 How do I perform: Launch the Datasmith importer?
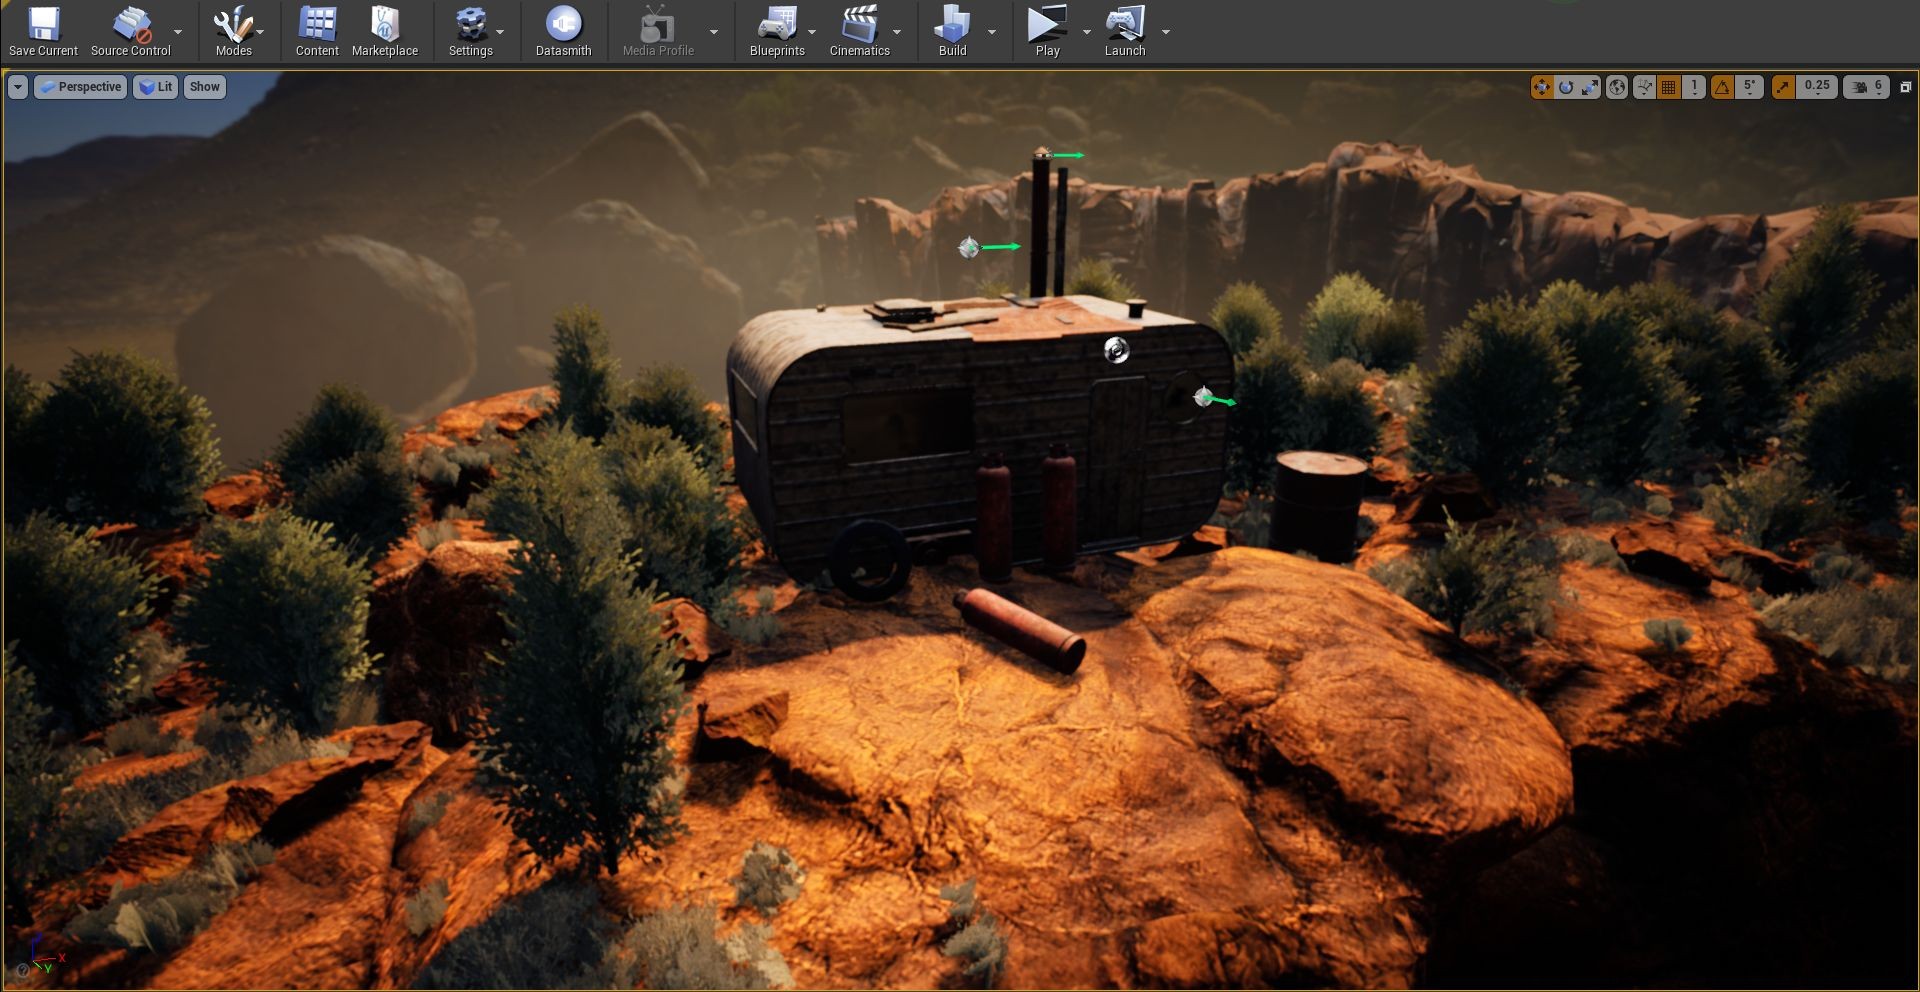[563, 31]
